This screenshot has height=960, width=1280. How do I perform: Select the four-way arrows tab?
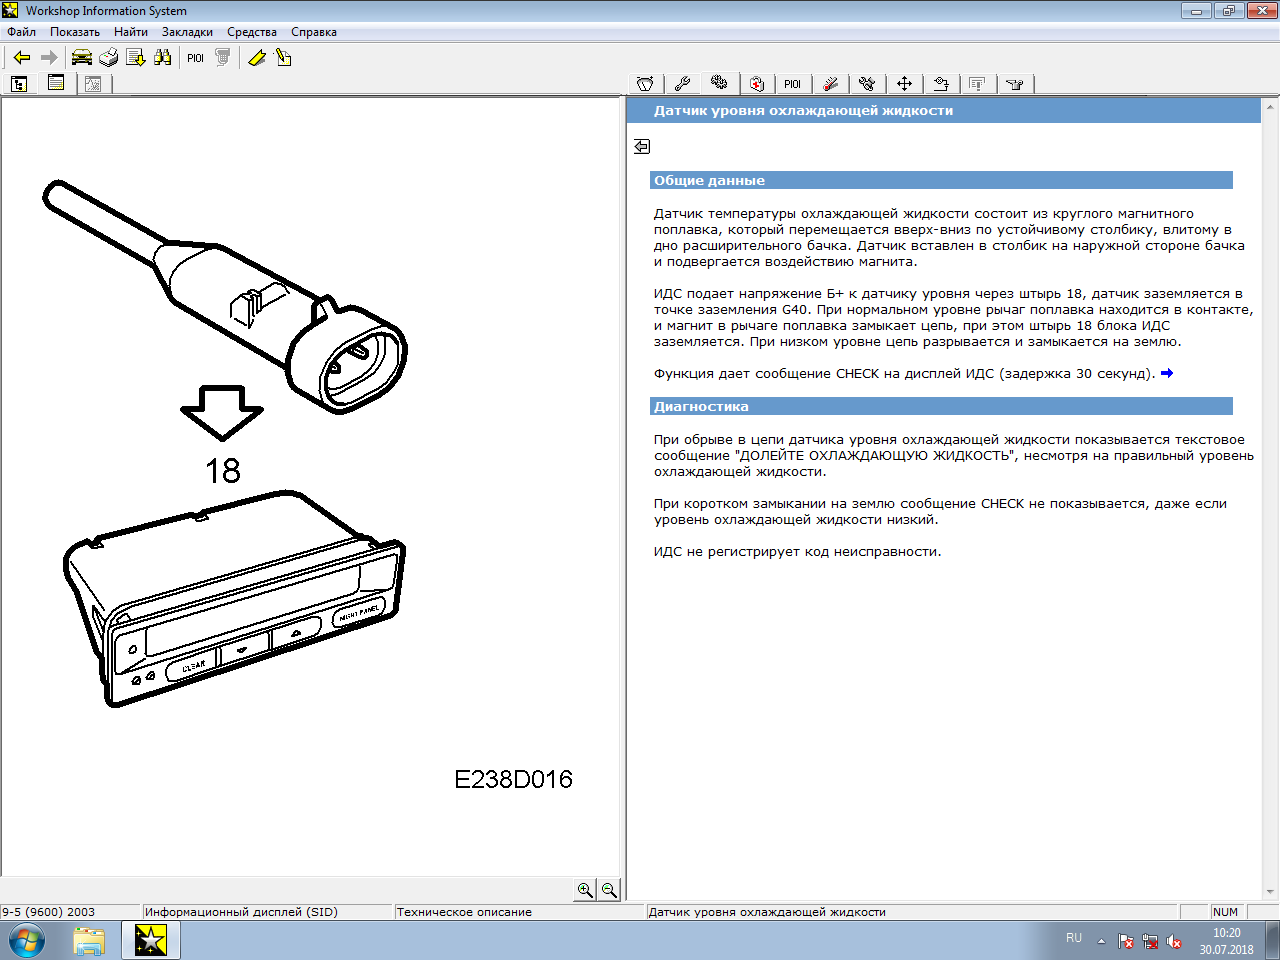coord(904,84)
